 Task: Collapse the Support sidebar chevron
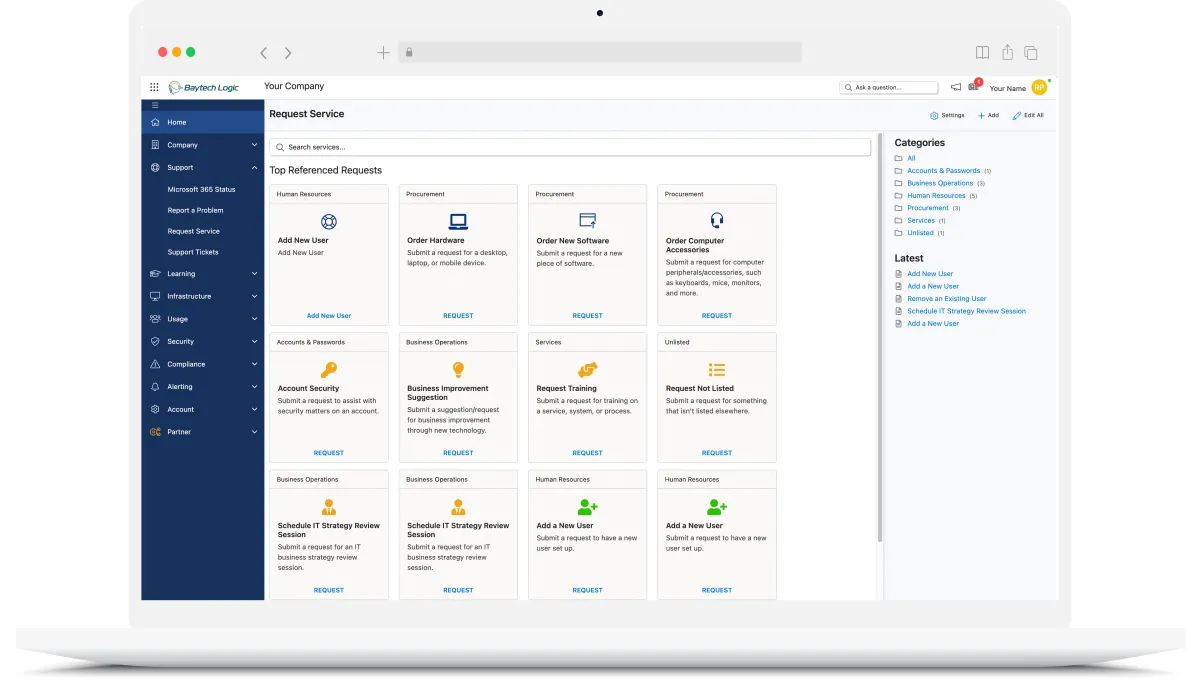pos(254,168)
